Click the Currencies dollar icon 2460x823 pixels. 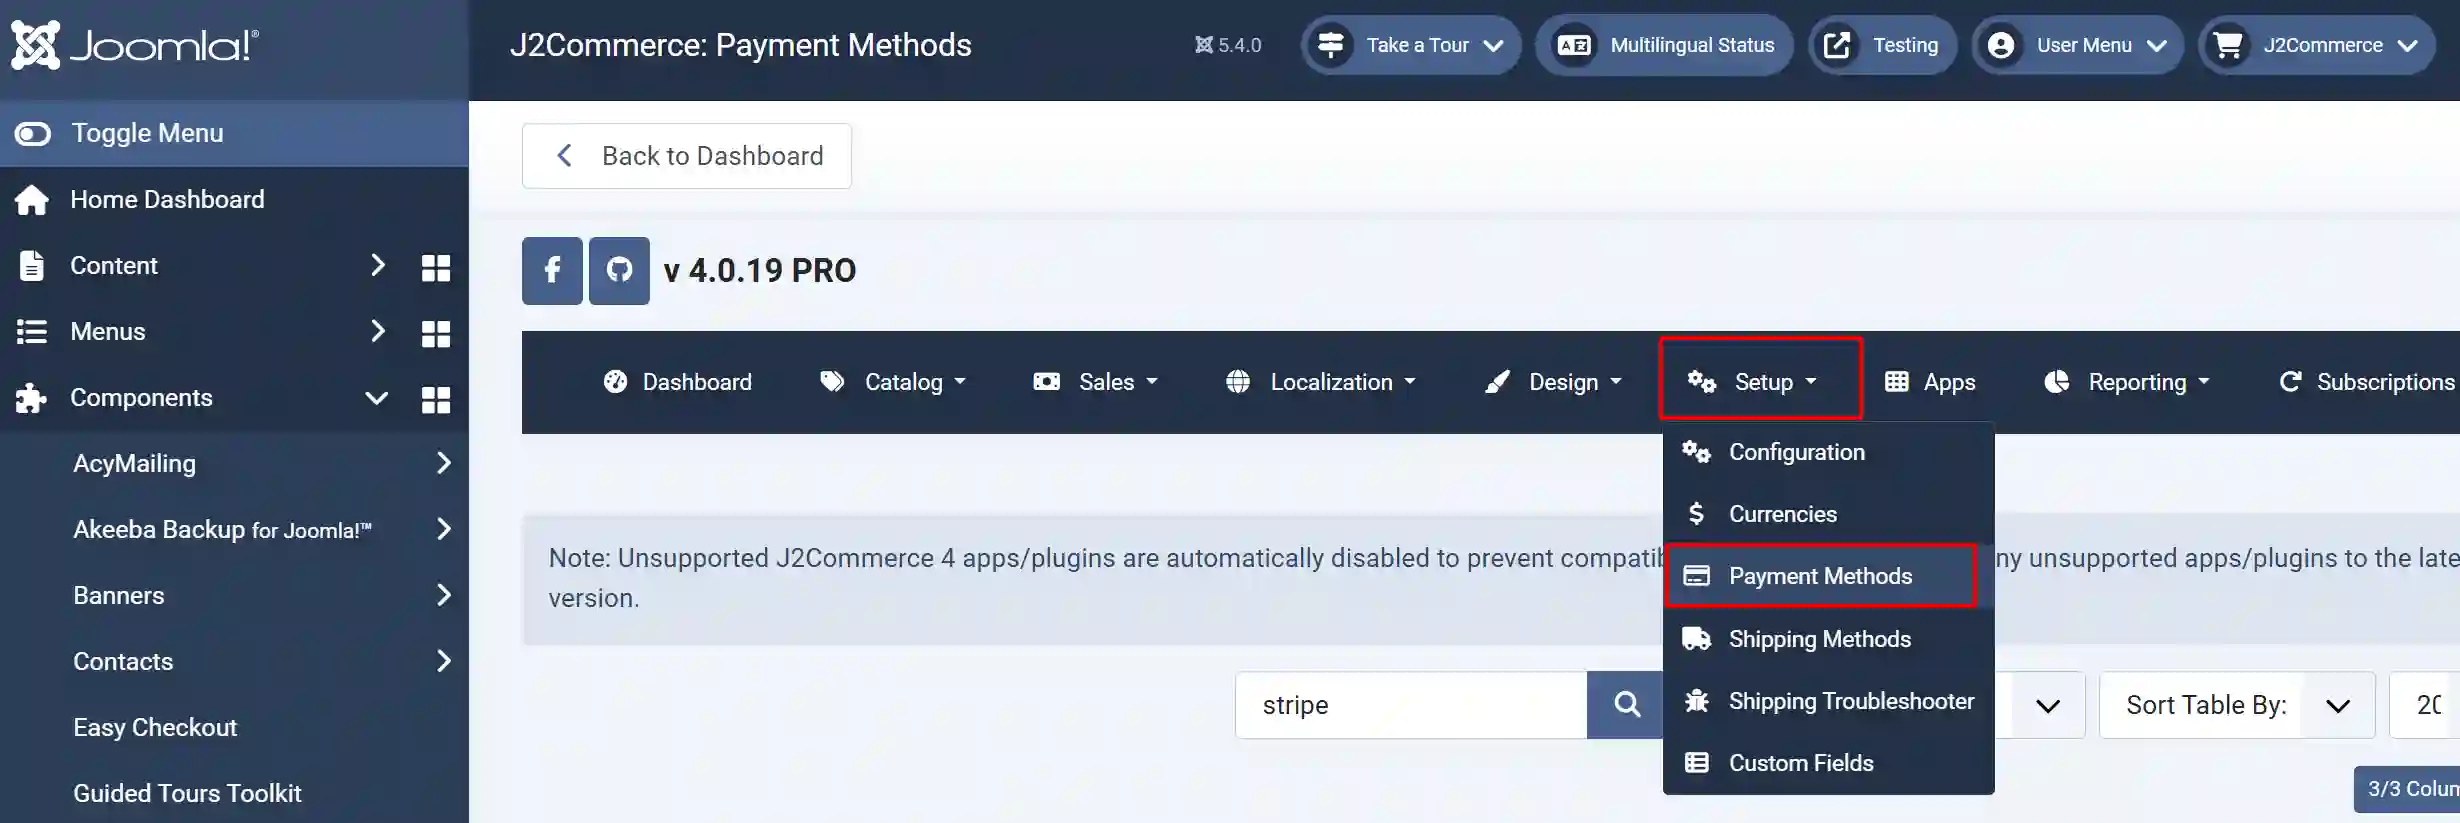tap(1696, 514)
